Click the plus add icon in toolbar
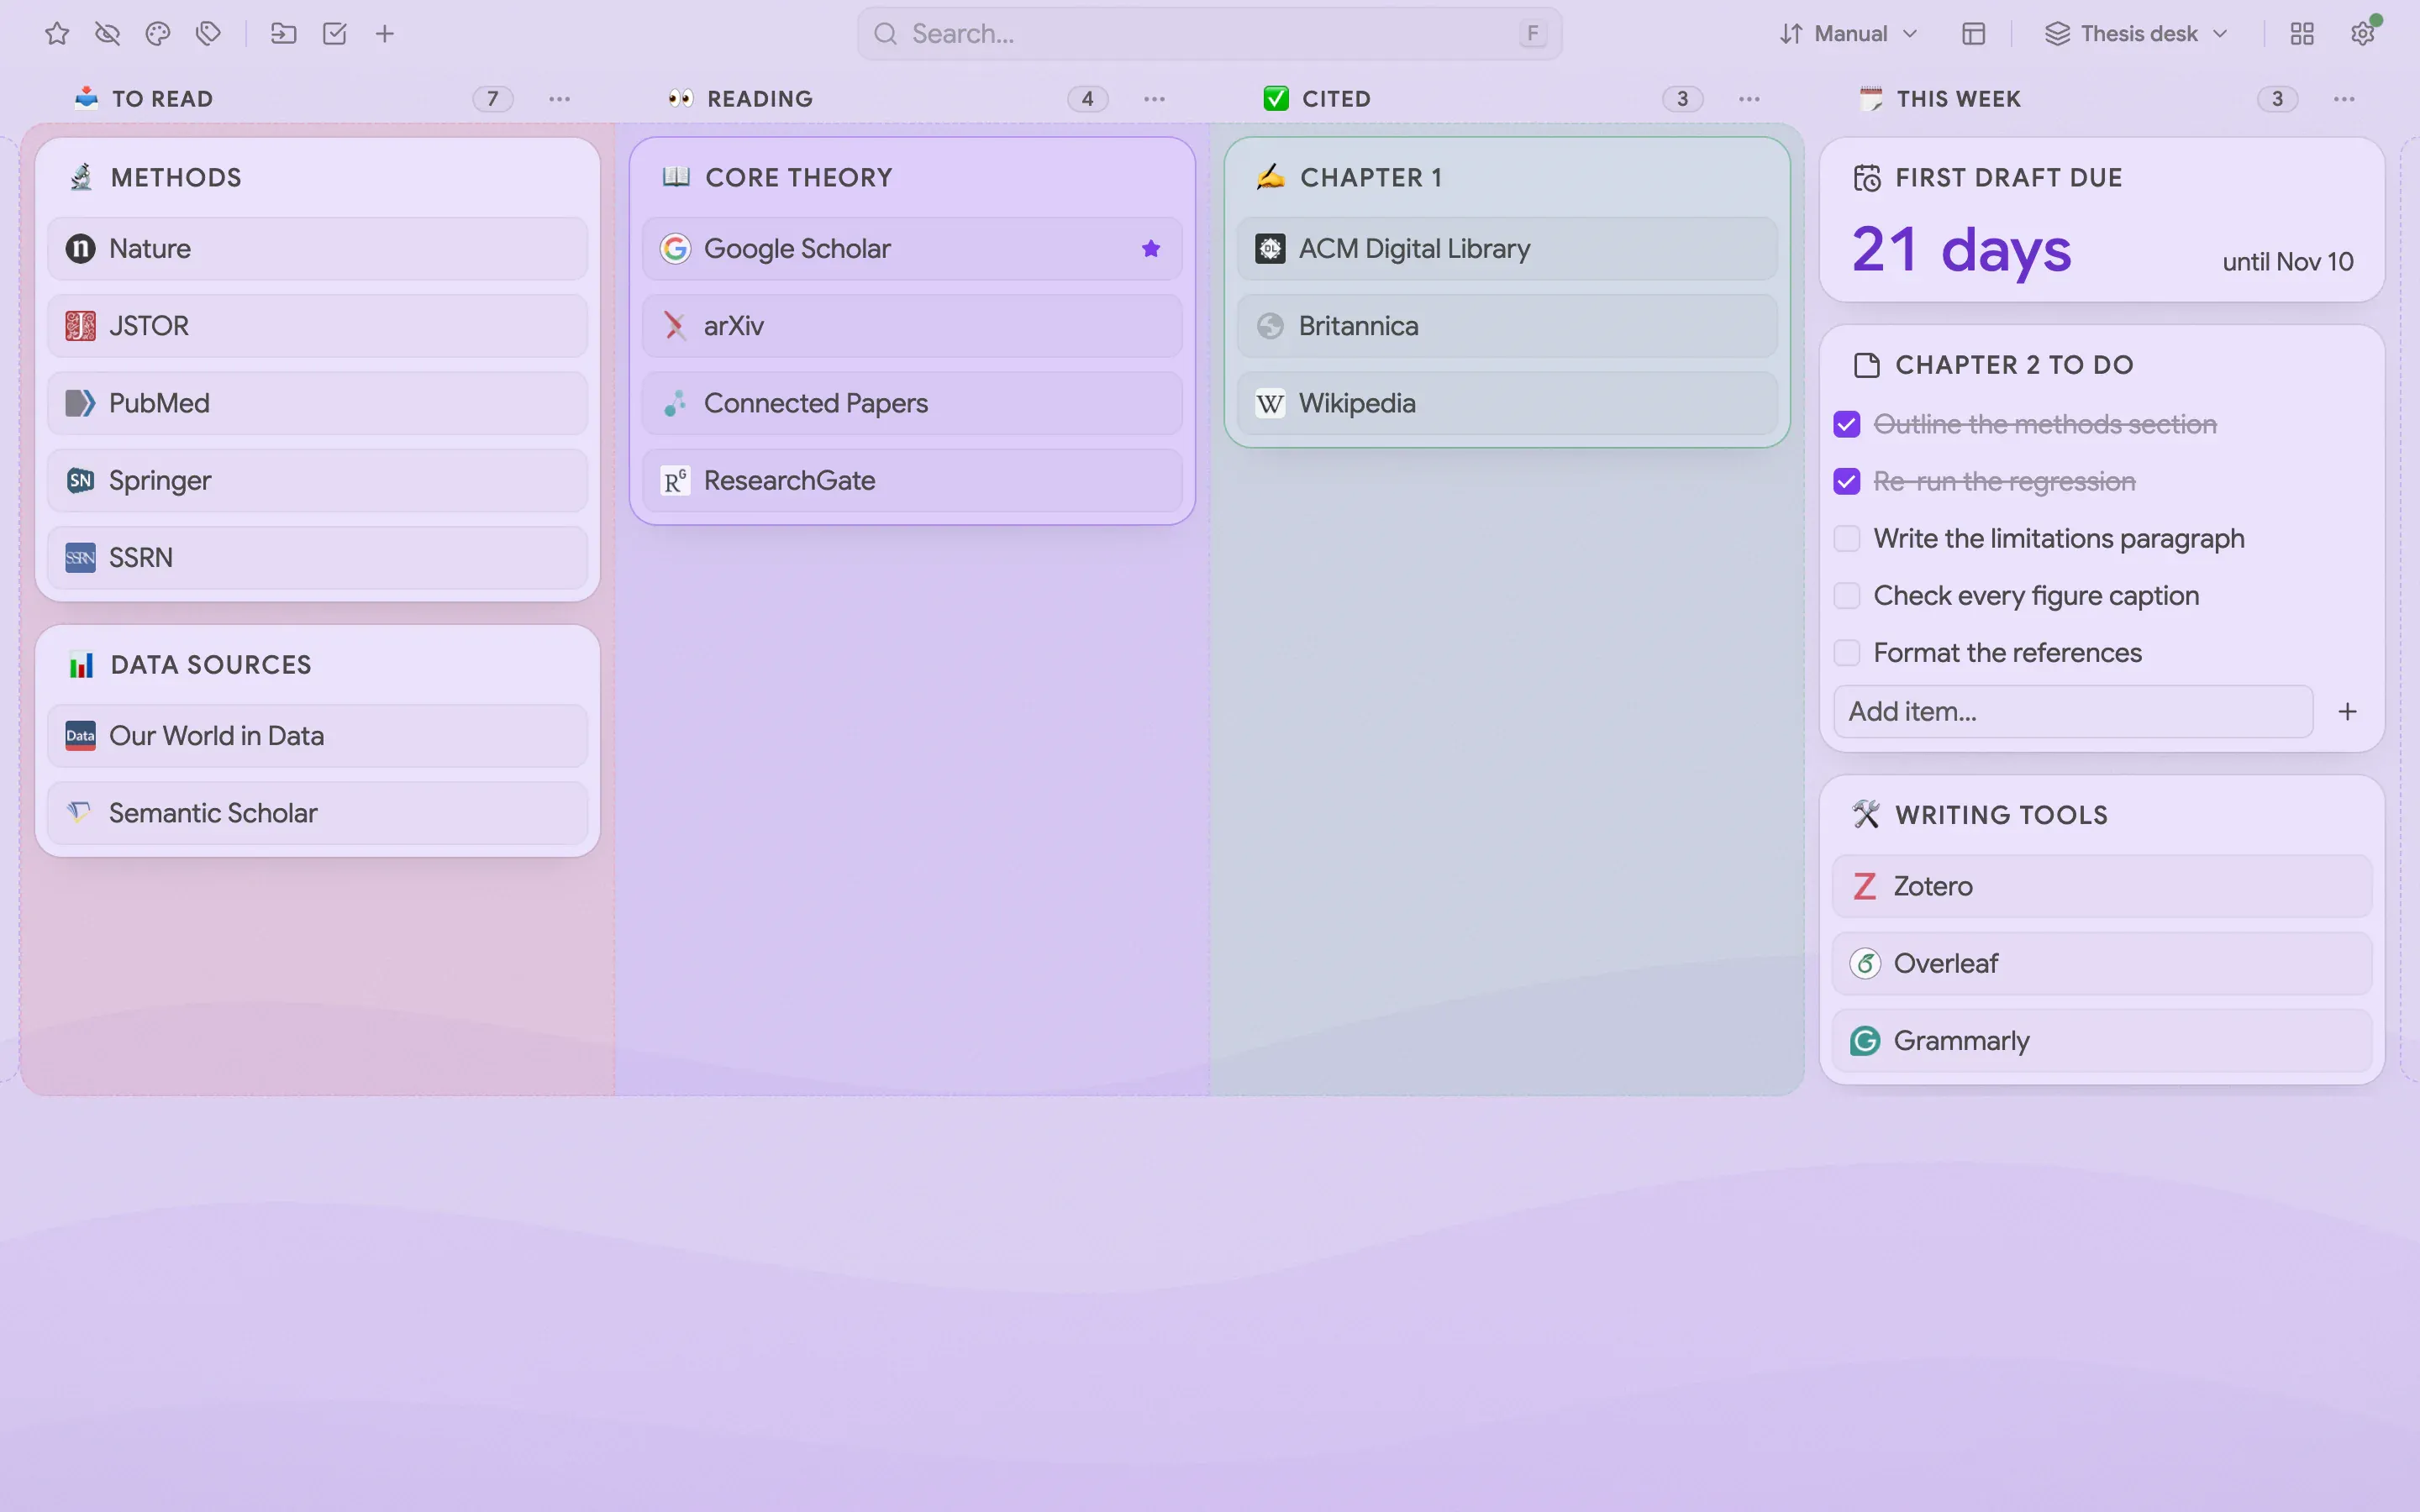The height and width of the screenshot is (1512, 2420). [385, 34]
